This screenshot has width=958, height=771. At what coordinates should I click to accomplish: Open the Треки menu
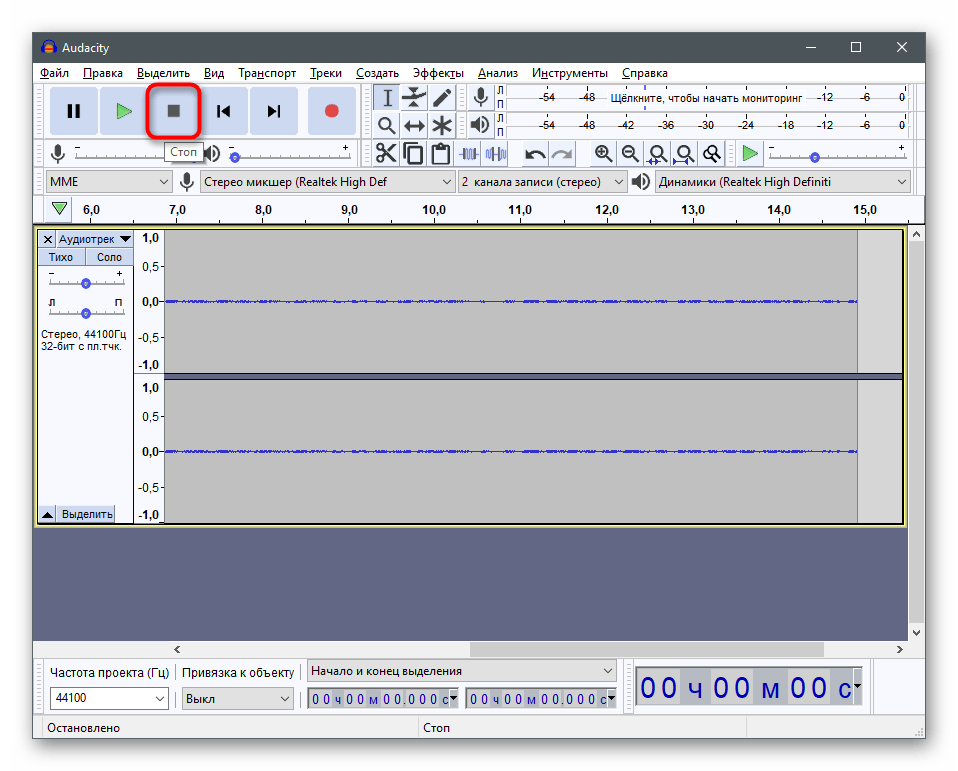pos(326,73)
